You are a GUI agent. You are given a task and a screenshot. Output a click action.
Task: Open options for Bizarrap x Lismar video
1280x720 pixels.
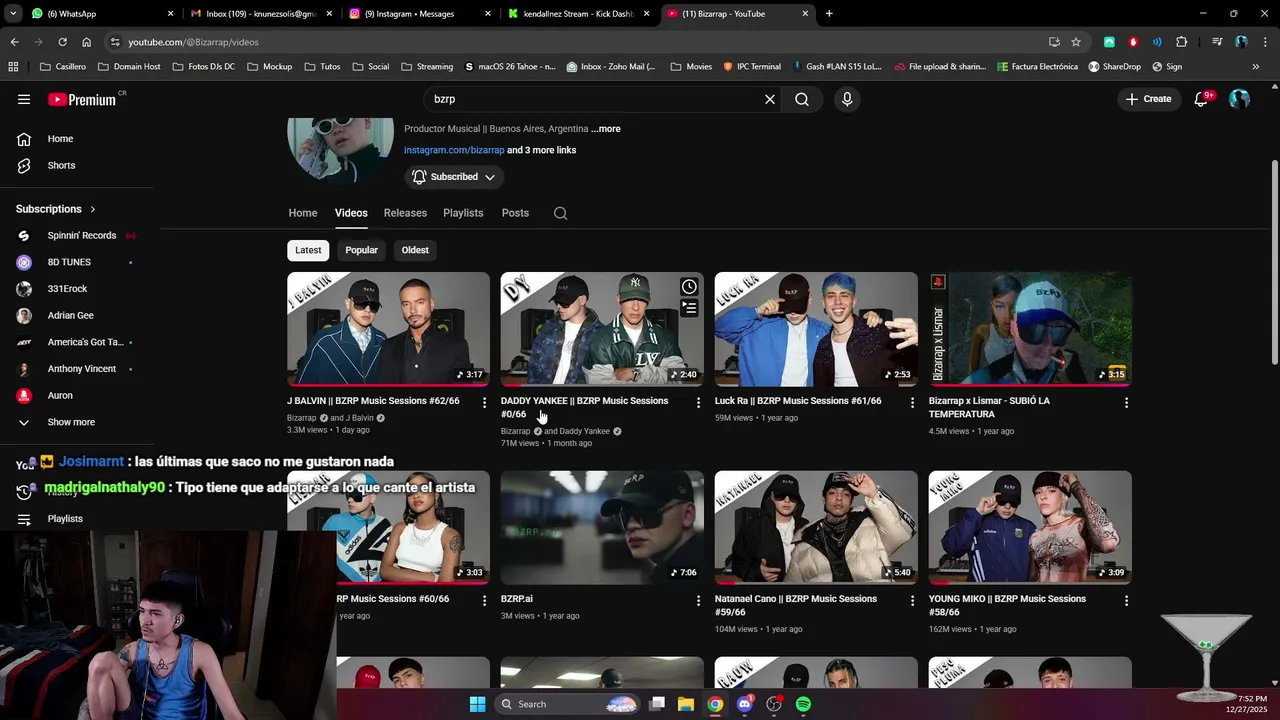point(1126,402)
